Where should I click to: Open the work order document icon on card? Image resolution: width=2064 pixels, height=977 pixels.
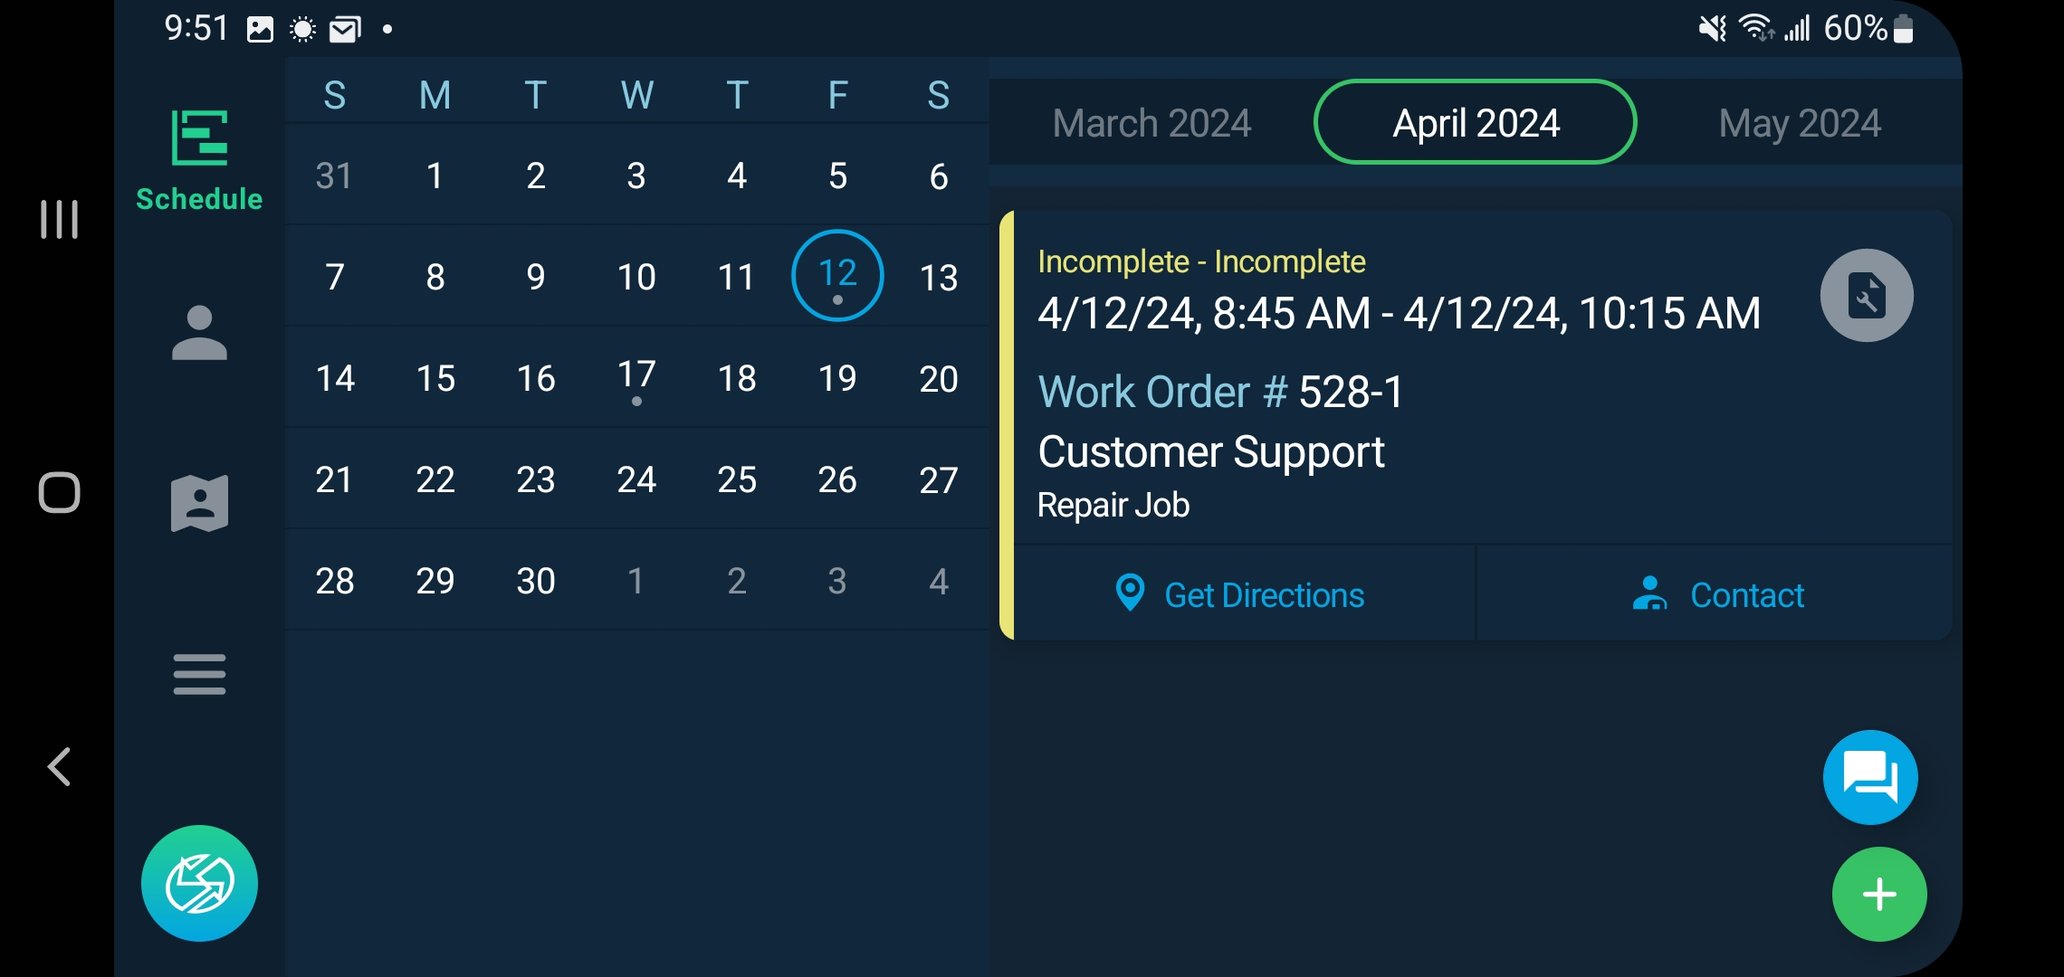pos(1866,294)
